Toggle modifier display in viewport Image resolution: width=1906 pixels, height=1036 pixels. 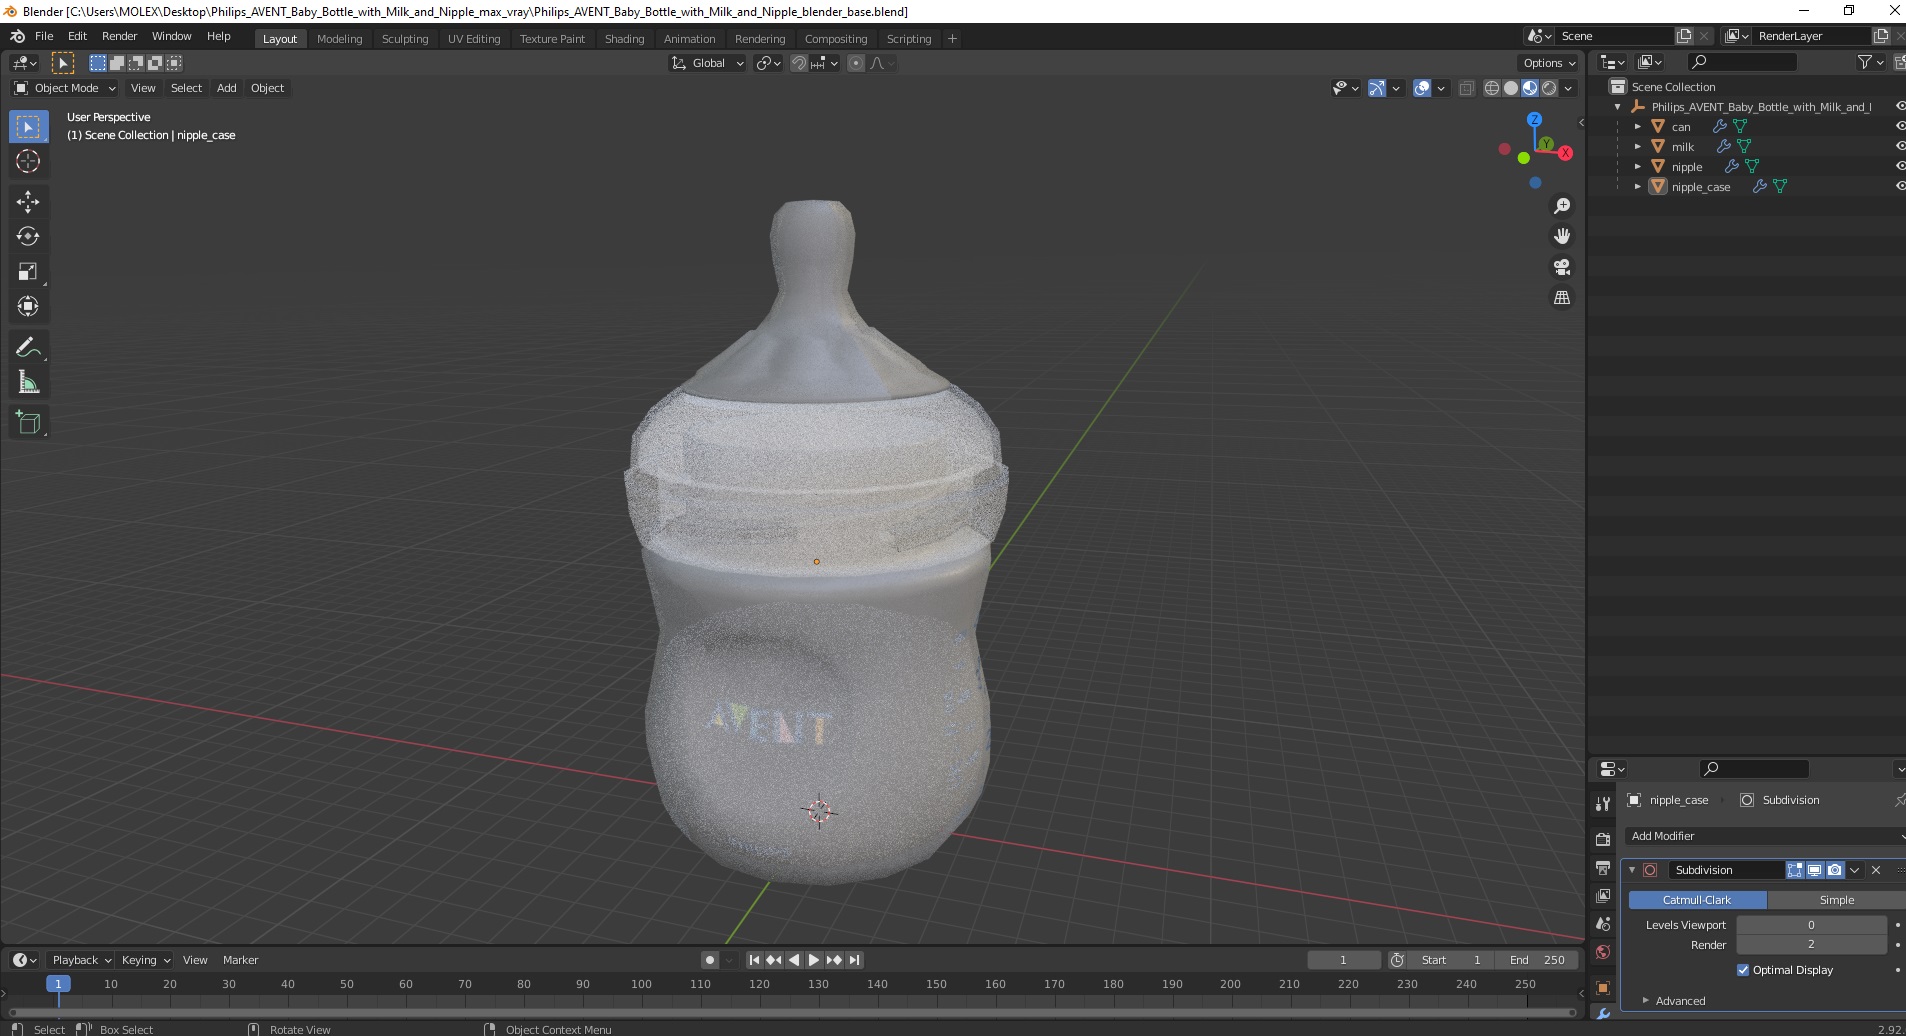point(1814,870)
